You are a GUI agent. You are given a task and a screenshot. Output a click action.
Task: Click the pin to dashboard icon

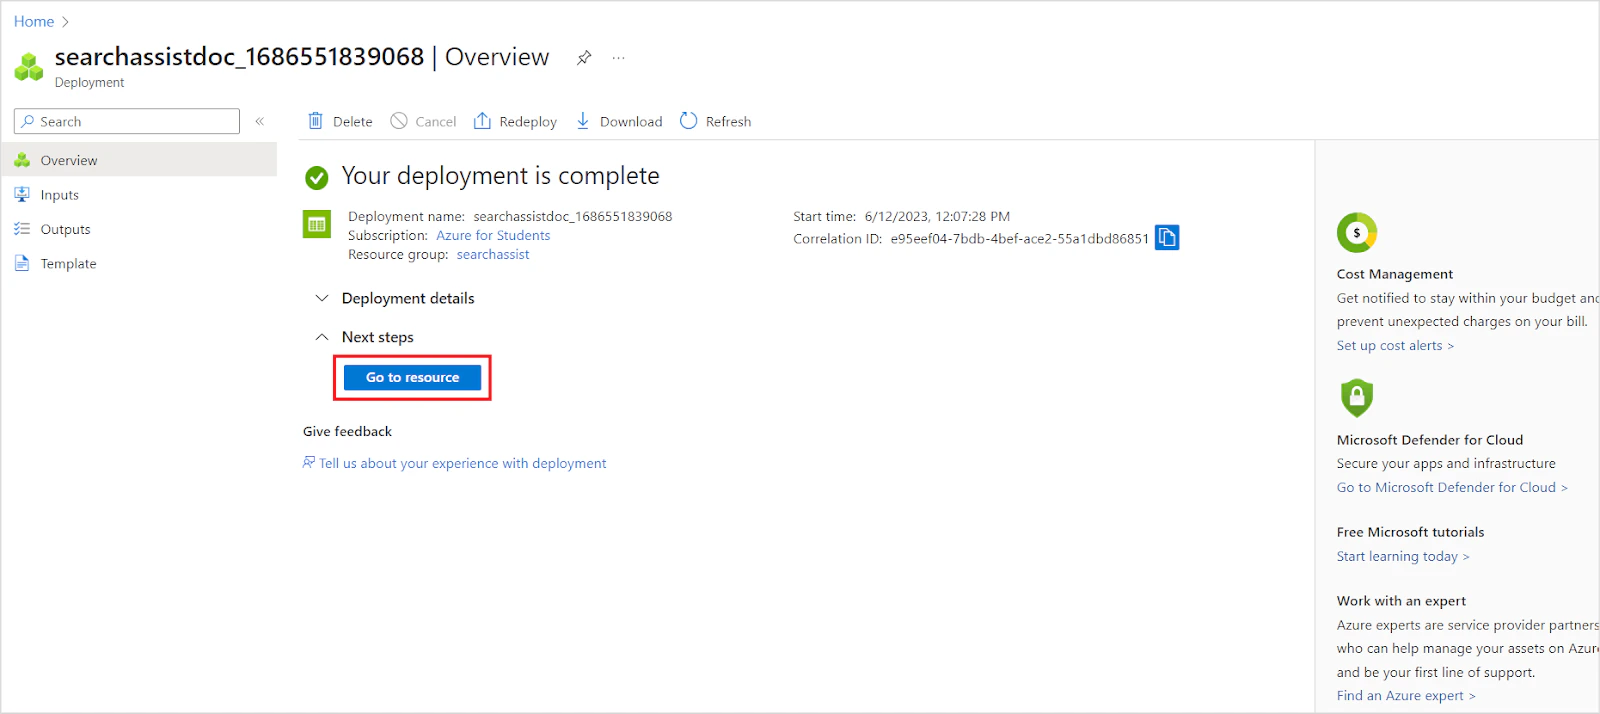(x=584, y=58)
